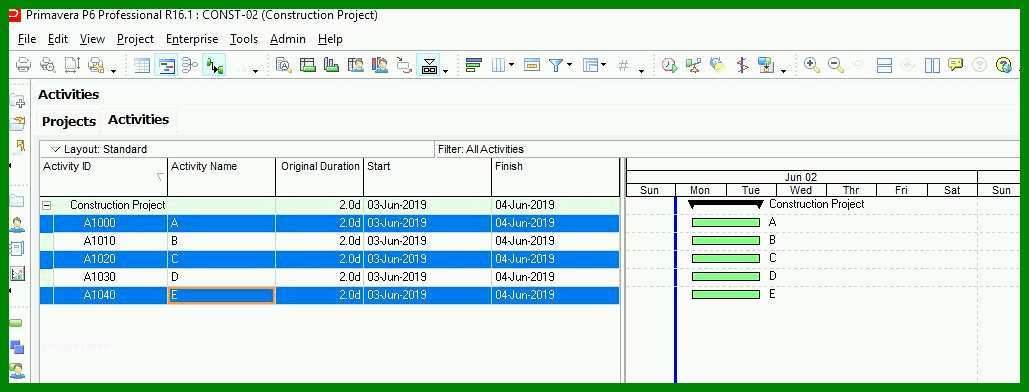The width and height of the screenshot is (1029, 392).
Task: Select the Activities tab
Action: [x=138, y=120]
